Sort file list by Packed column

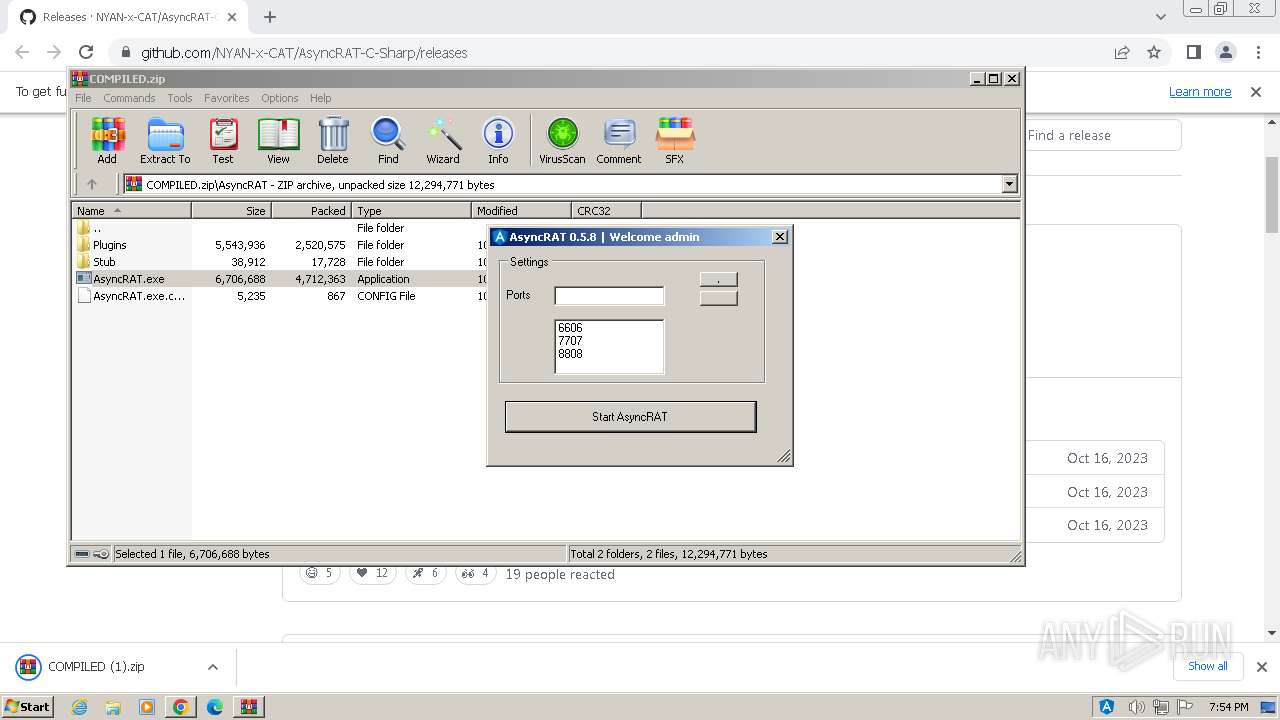(311, 210)
